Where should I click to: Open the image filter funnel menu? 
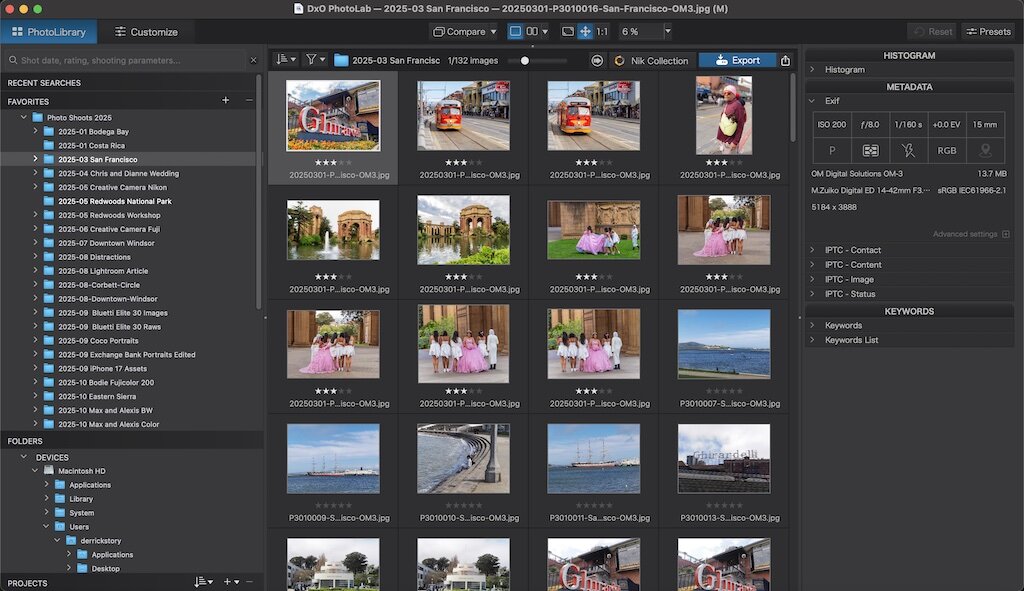(315, 60)
